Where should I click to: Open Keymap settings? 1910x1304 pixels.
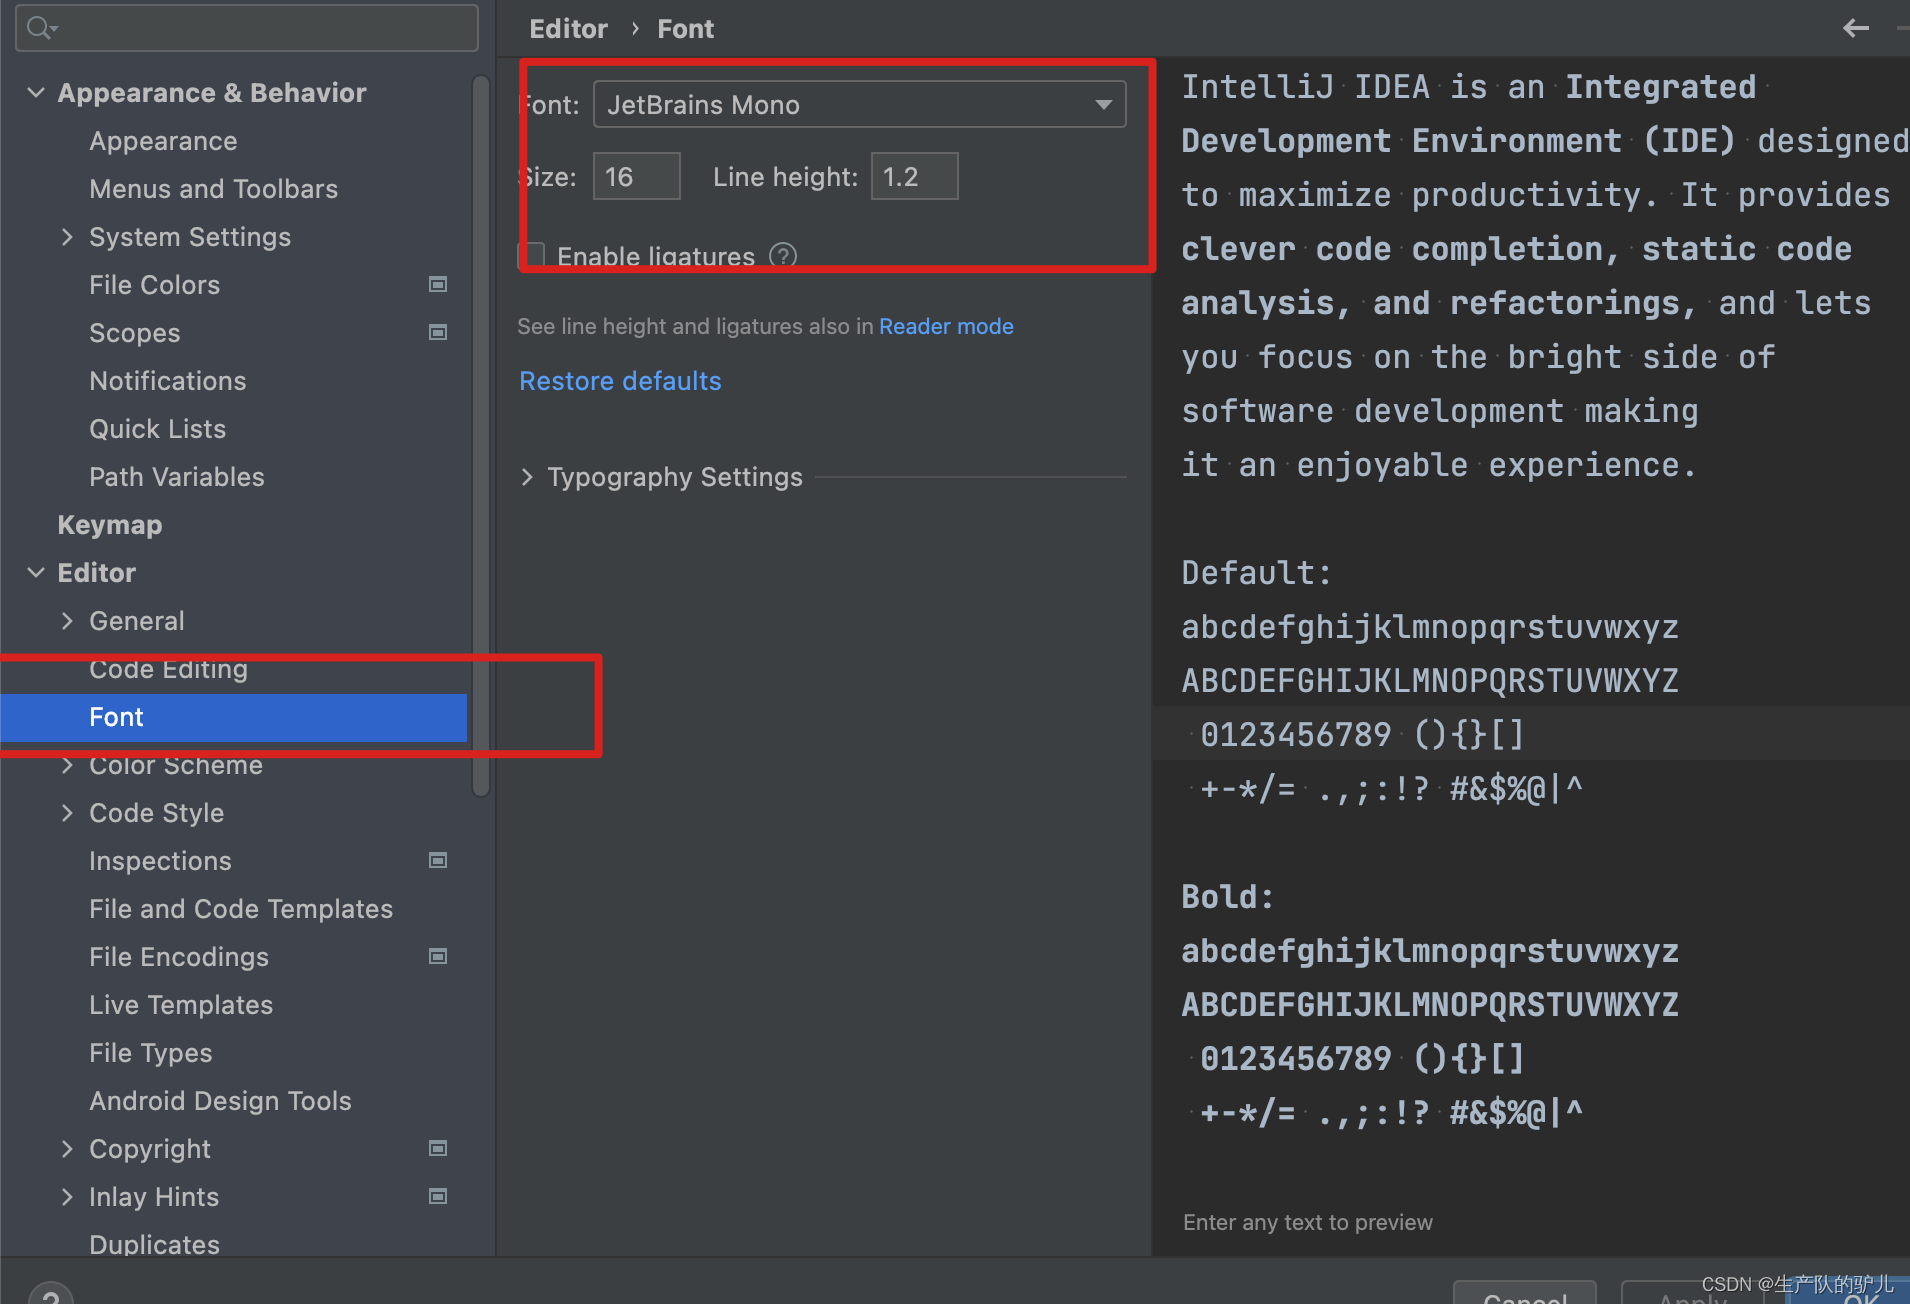109,525
